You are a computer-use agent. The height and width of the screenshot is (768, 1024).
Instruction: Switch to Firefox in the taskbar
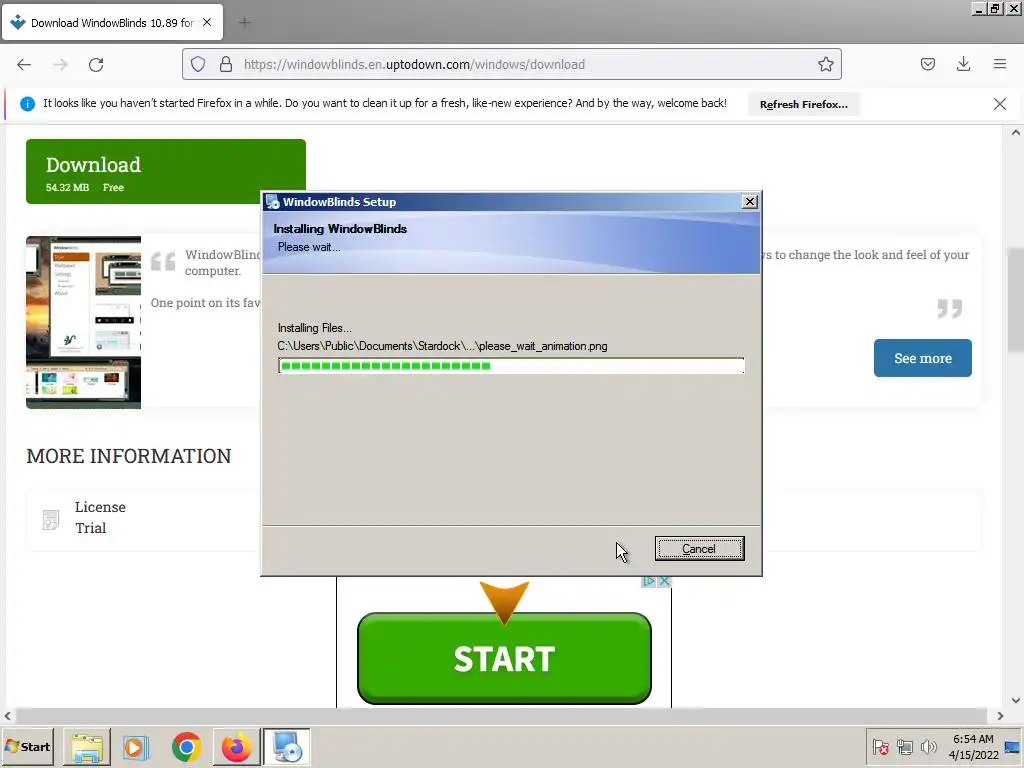point(236,747)
